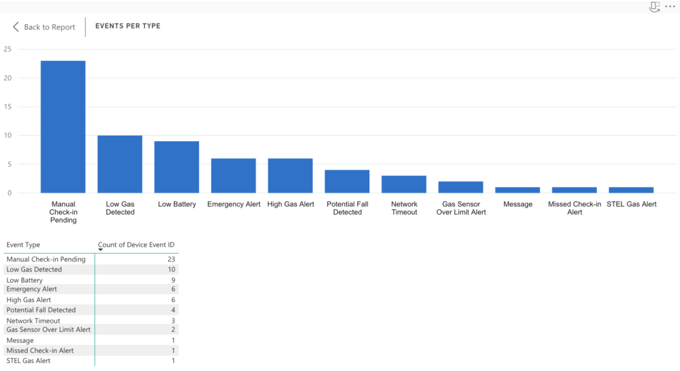Select the Gas Sensor Over Limit Alert bar
Image resolution: width=680 pixels, height=371 pixels.
click(x=461, y=187)
